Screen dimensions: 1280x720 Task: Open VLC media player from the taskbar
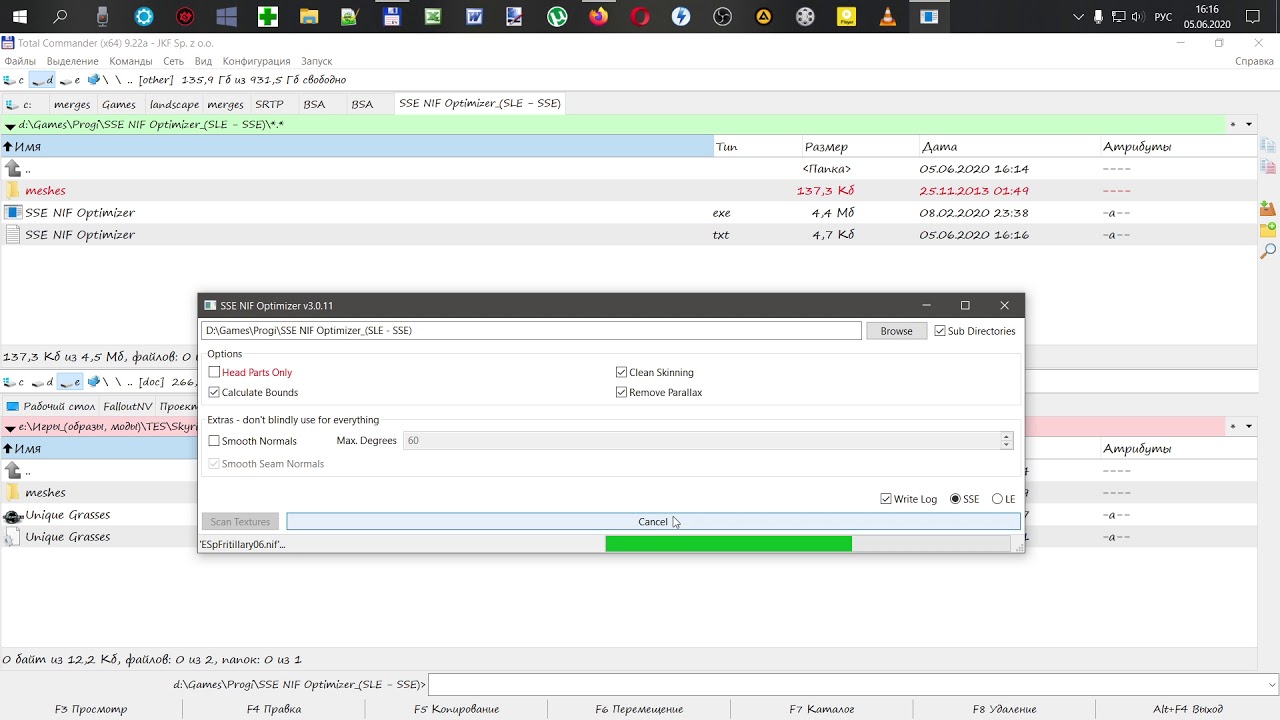[x=887, y=17]
